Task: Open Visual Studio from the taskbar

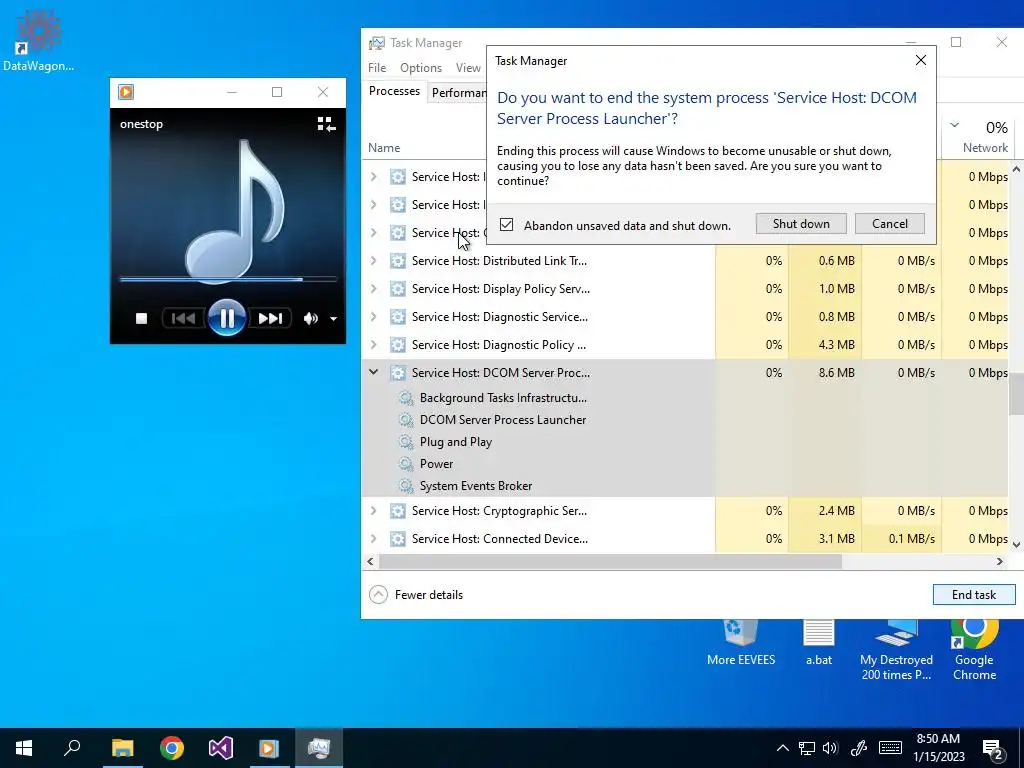Action: [221, 748]
